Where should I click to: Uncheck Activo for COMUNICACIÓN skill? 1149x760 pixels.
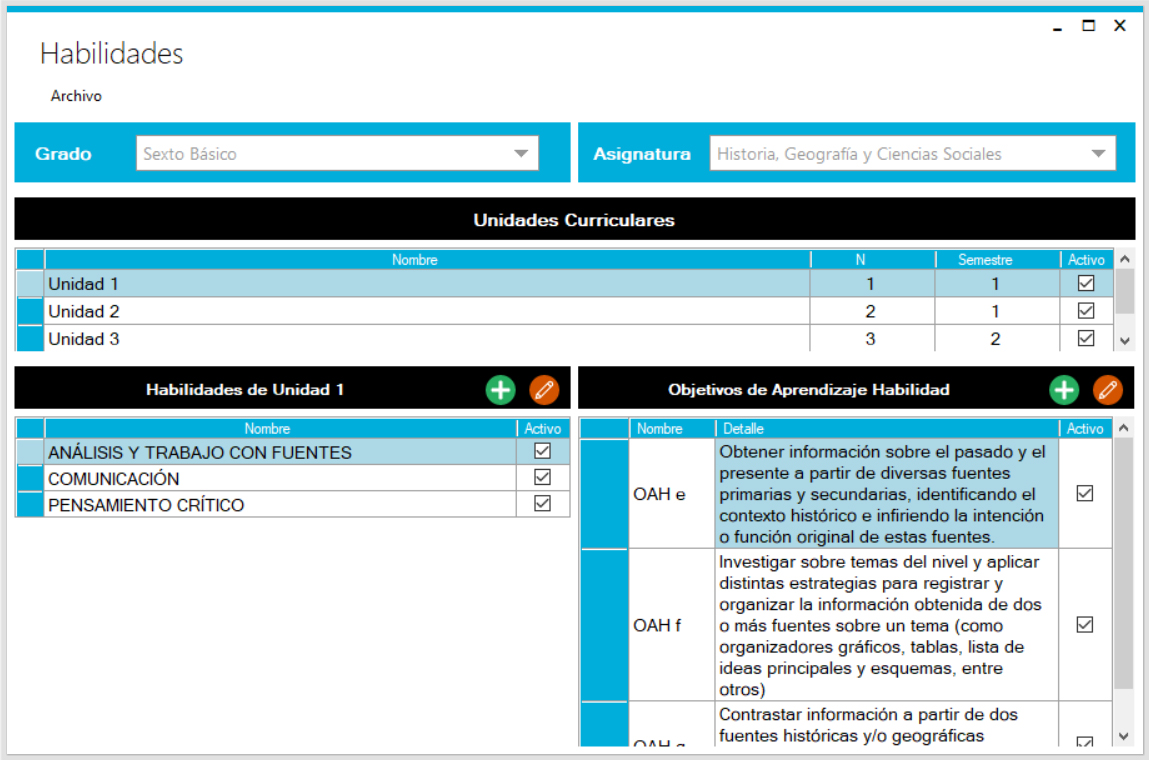(x=542, y=477)
